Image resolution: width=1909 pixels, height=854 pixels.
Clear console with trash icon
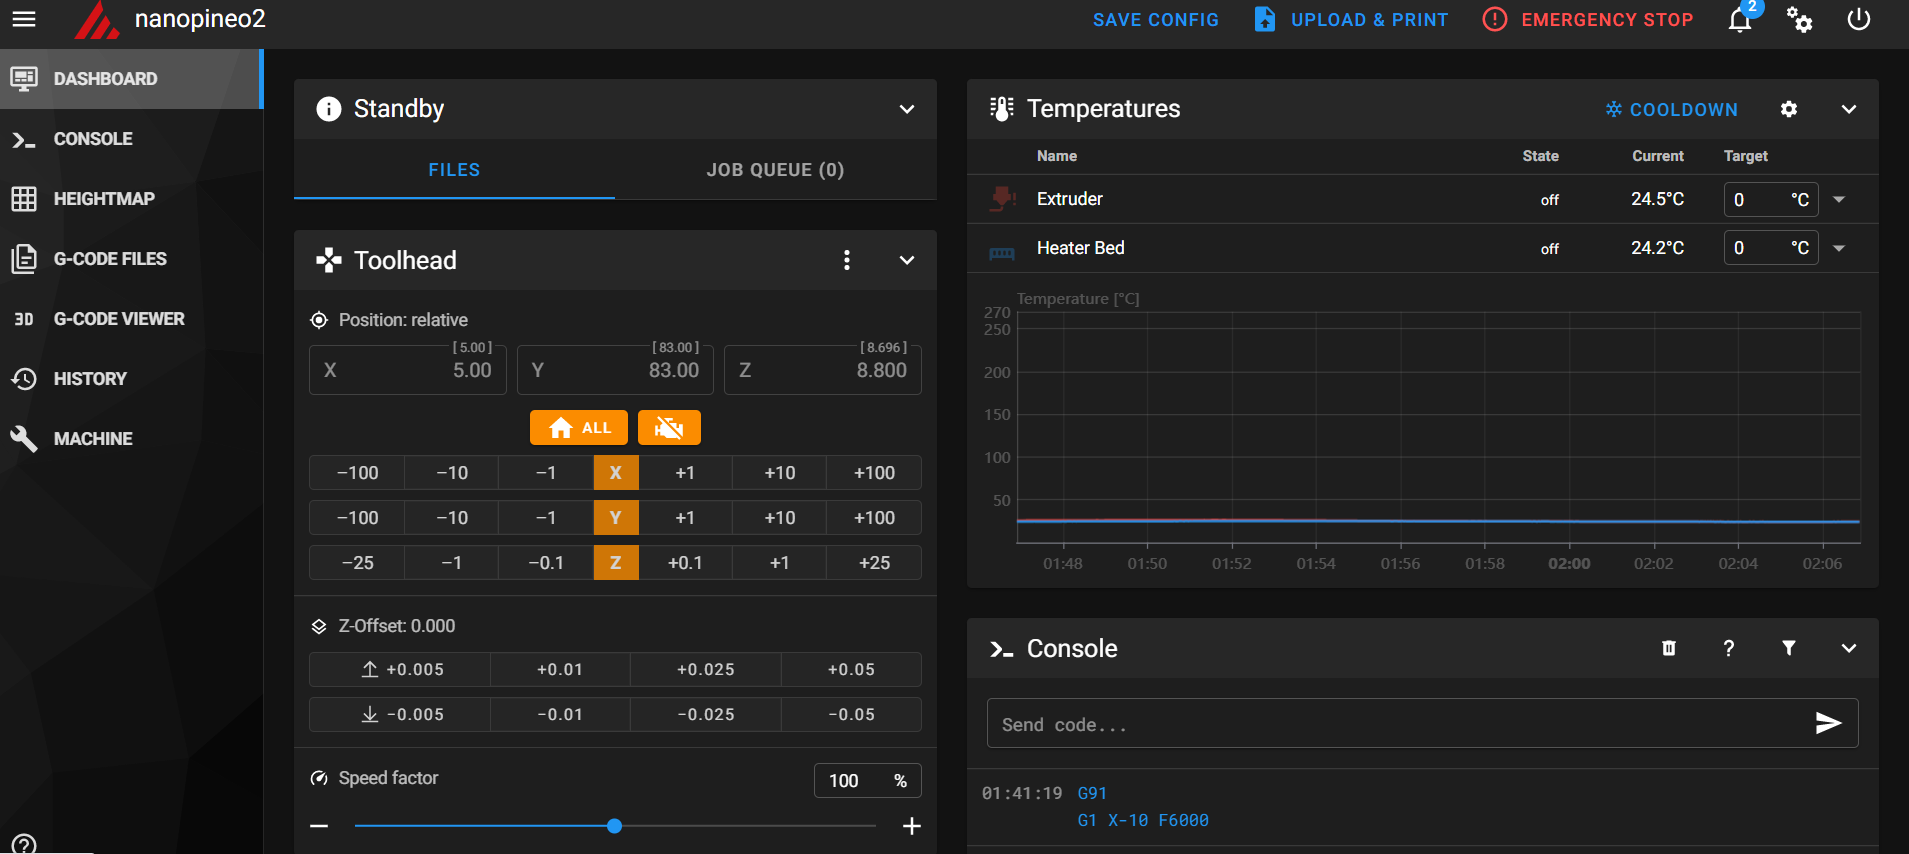1669,648
